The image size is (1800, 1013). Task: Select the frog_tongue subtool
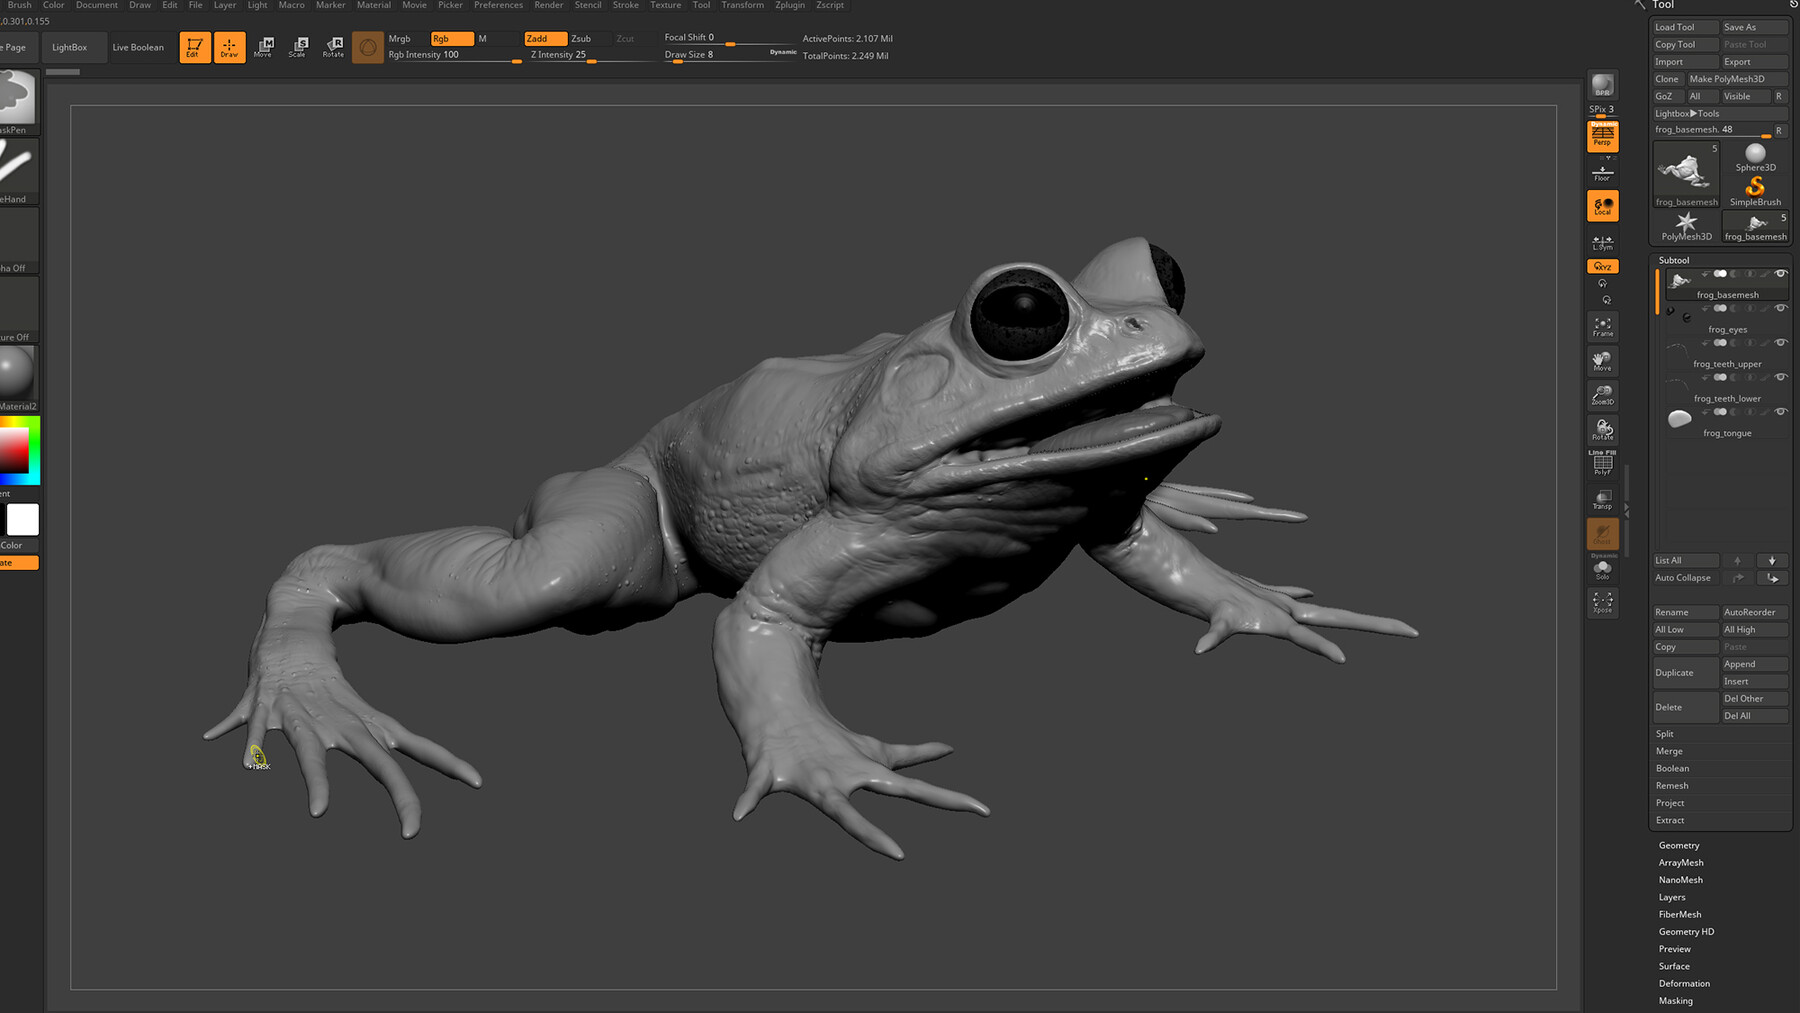(1727, 432)
